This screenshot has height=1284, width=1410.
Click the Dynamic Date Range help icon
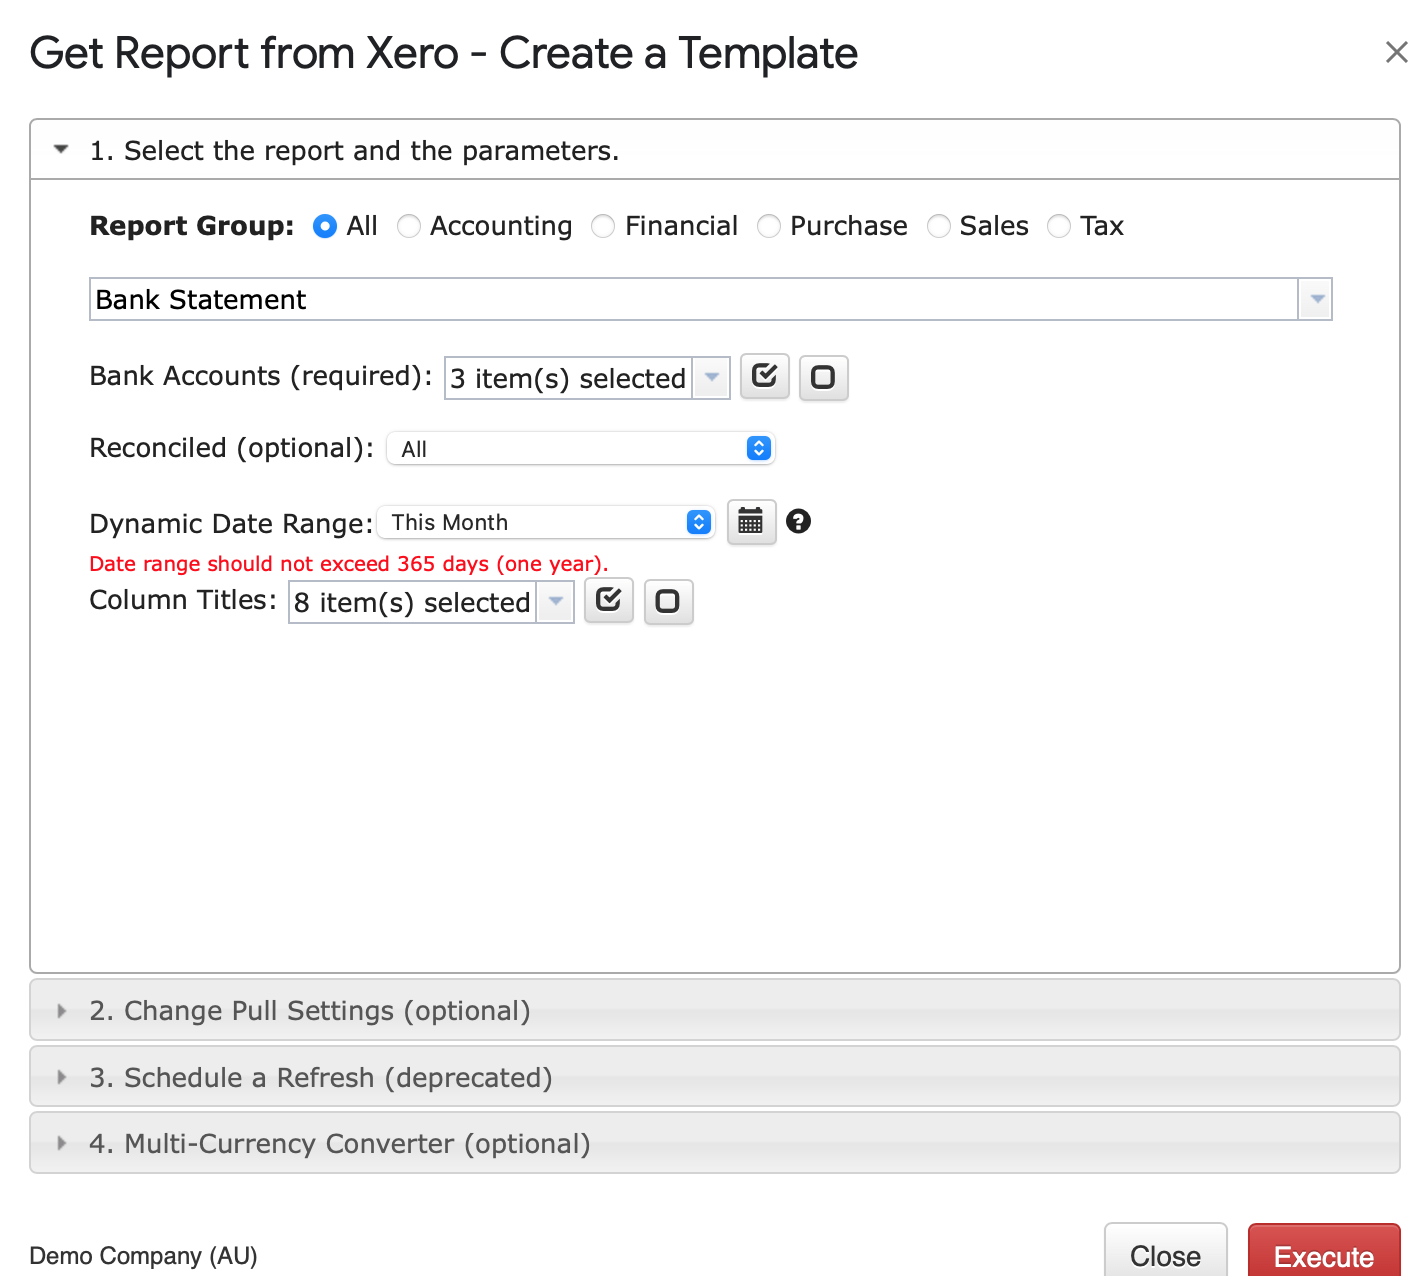coord(798,521)
